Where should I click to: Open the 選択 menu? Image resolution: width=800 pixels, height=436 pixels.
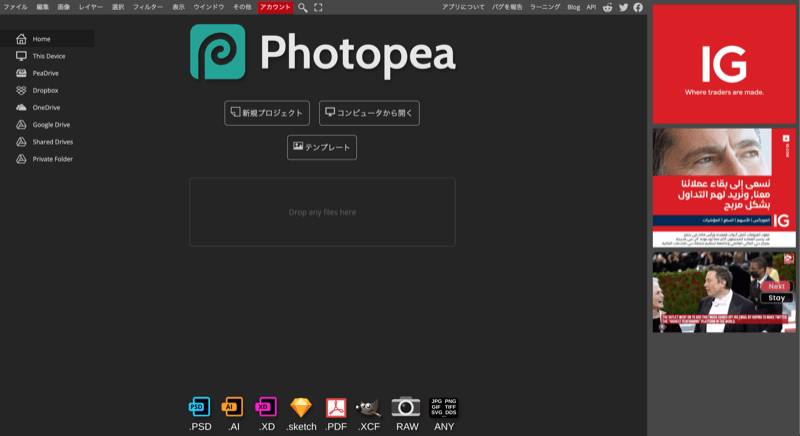(118, 7)
